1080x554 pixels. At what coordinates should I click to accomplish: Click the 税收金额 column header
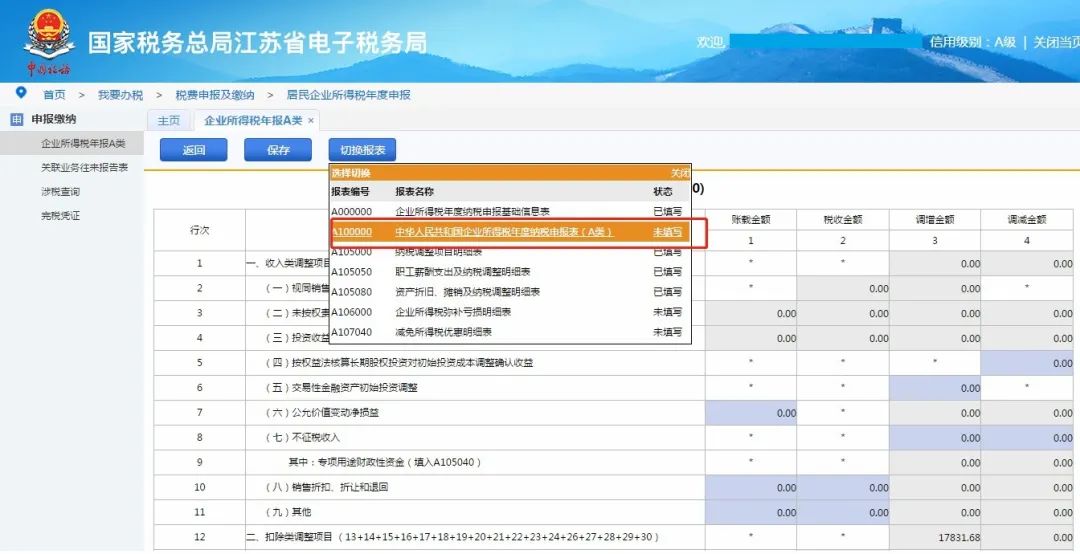point(843,220)
